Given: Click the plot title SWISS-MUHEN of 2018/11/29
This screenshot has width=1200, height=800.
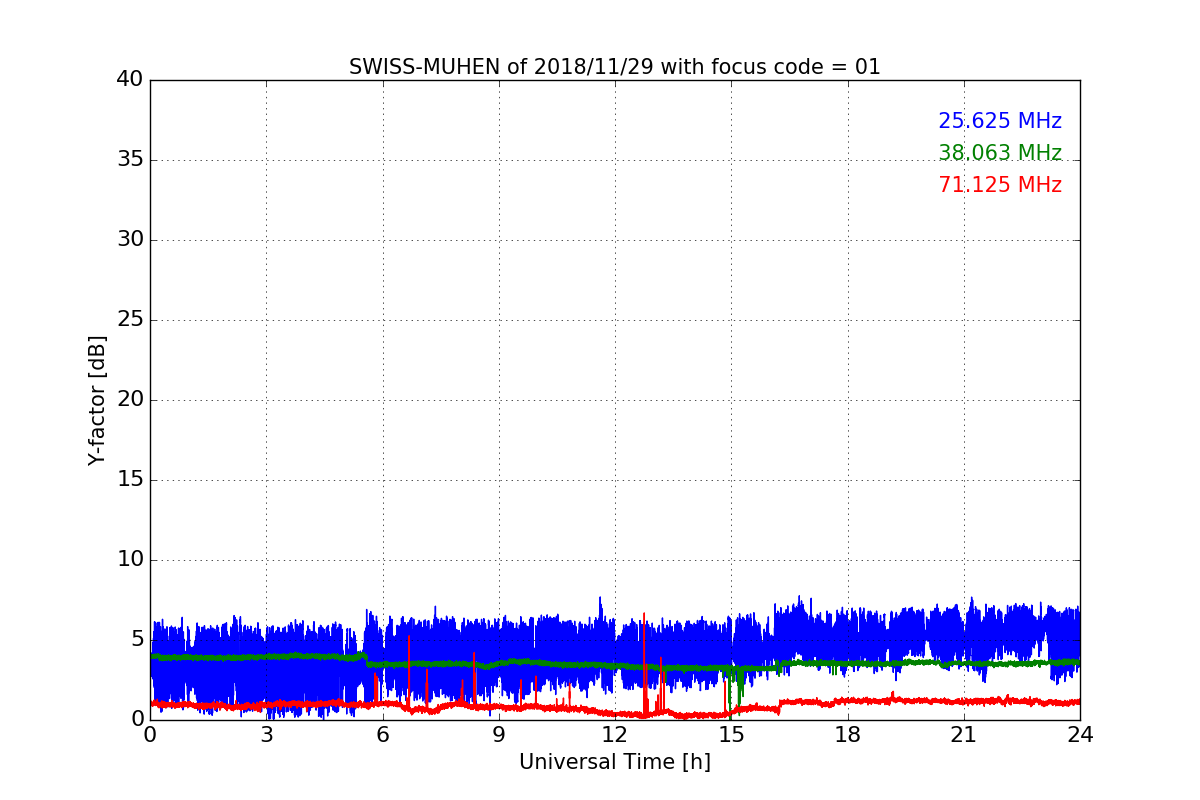Looking at the screenshot, I should click(x=615, y=67).
